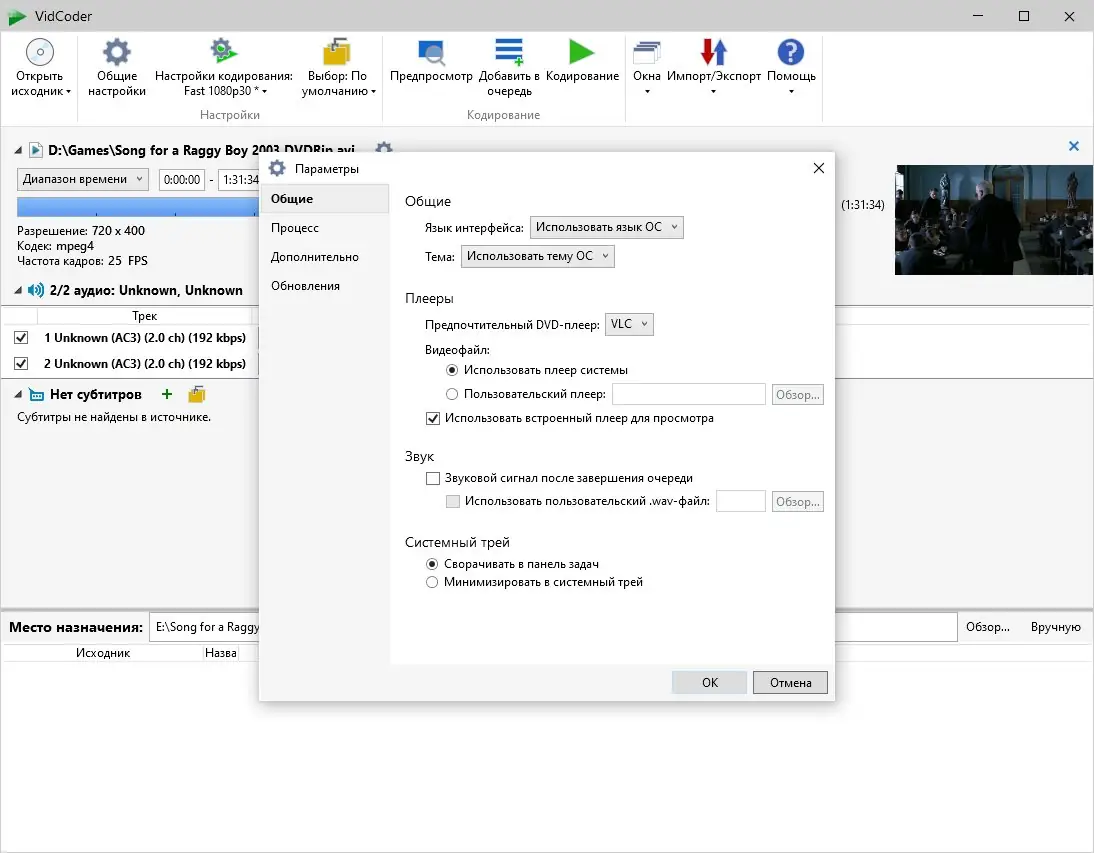1094x853 pixels.
Task: Uncheck use built-in player for preview
Action: point(433,418)
